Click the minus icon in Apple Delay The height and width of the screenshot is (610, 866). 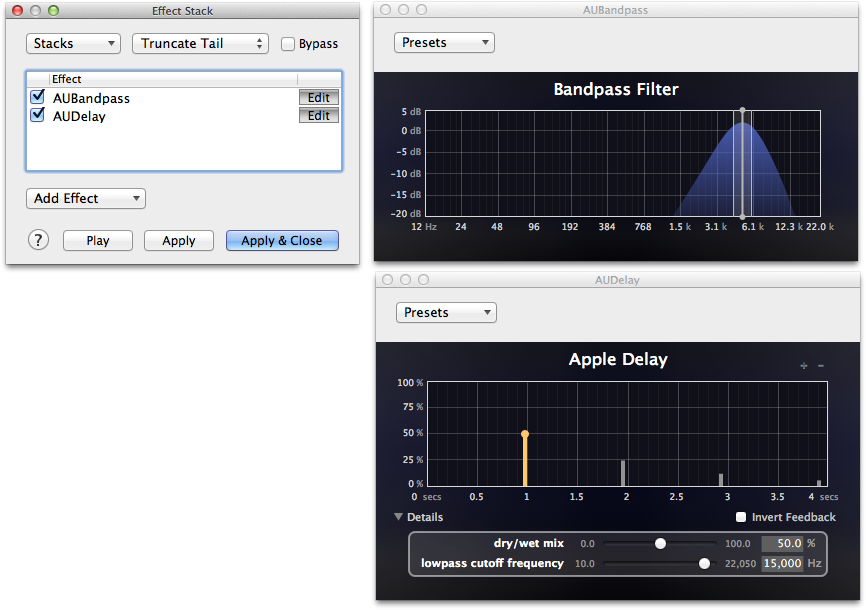tap(821, 366)
